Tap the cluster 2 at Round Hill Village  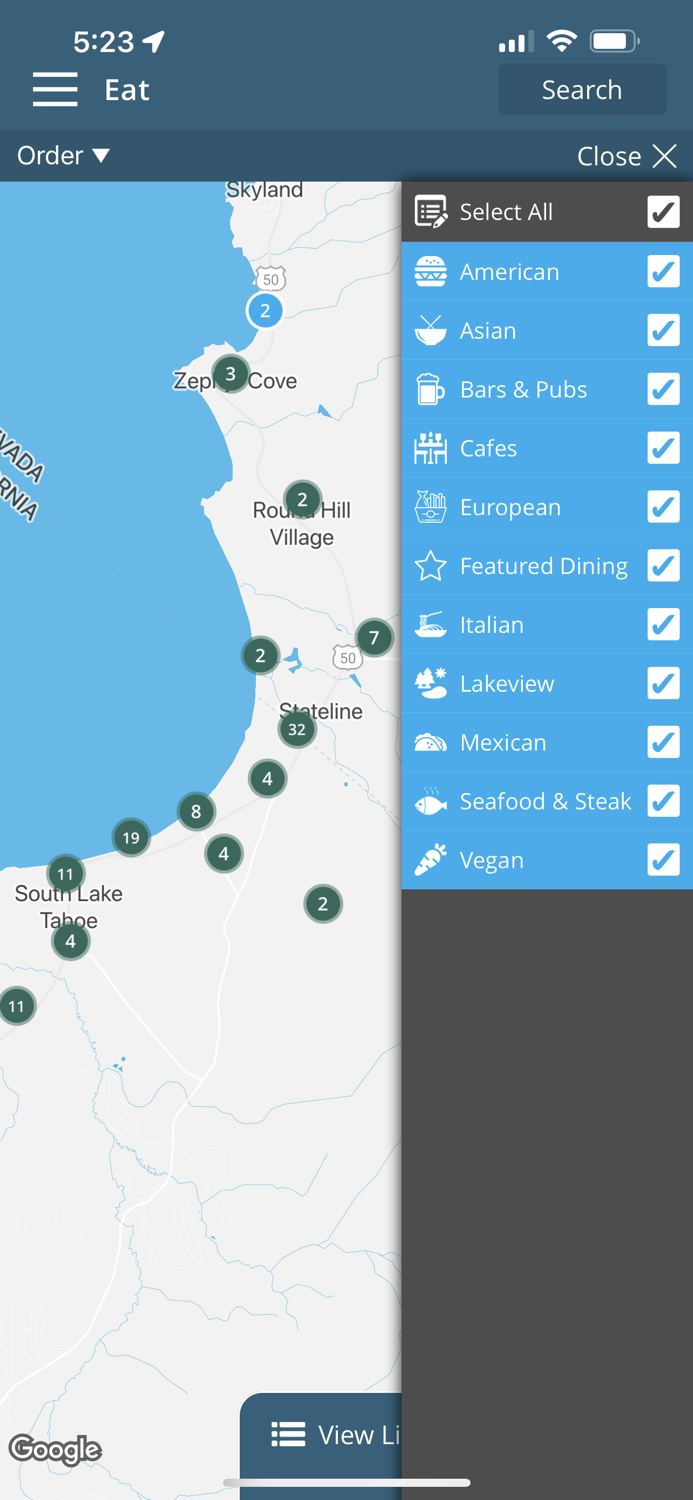[x=302, y=499]
